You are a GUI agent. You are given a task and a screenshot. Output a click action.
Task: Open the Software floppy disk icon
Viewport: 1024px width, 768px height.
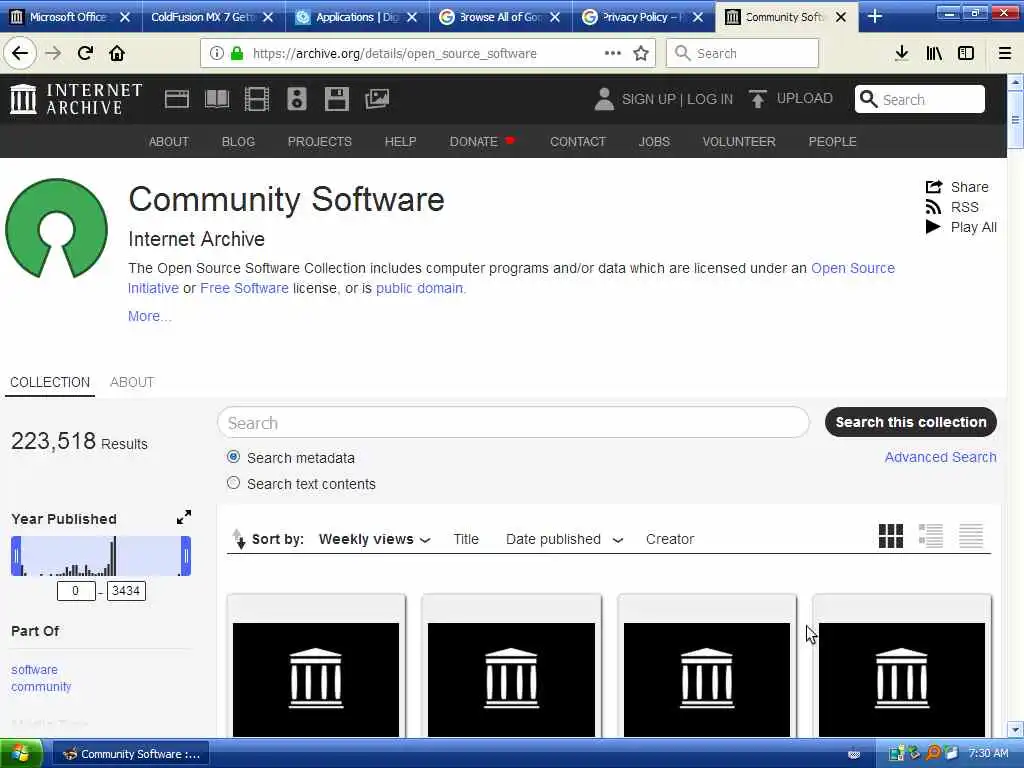click(337, 99)
